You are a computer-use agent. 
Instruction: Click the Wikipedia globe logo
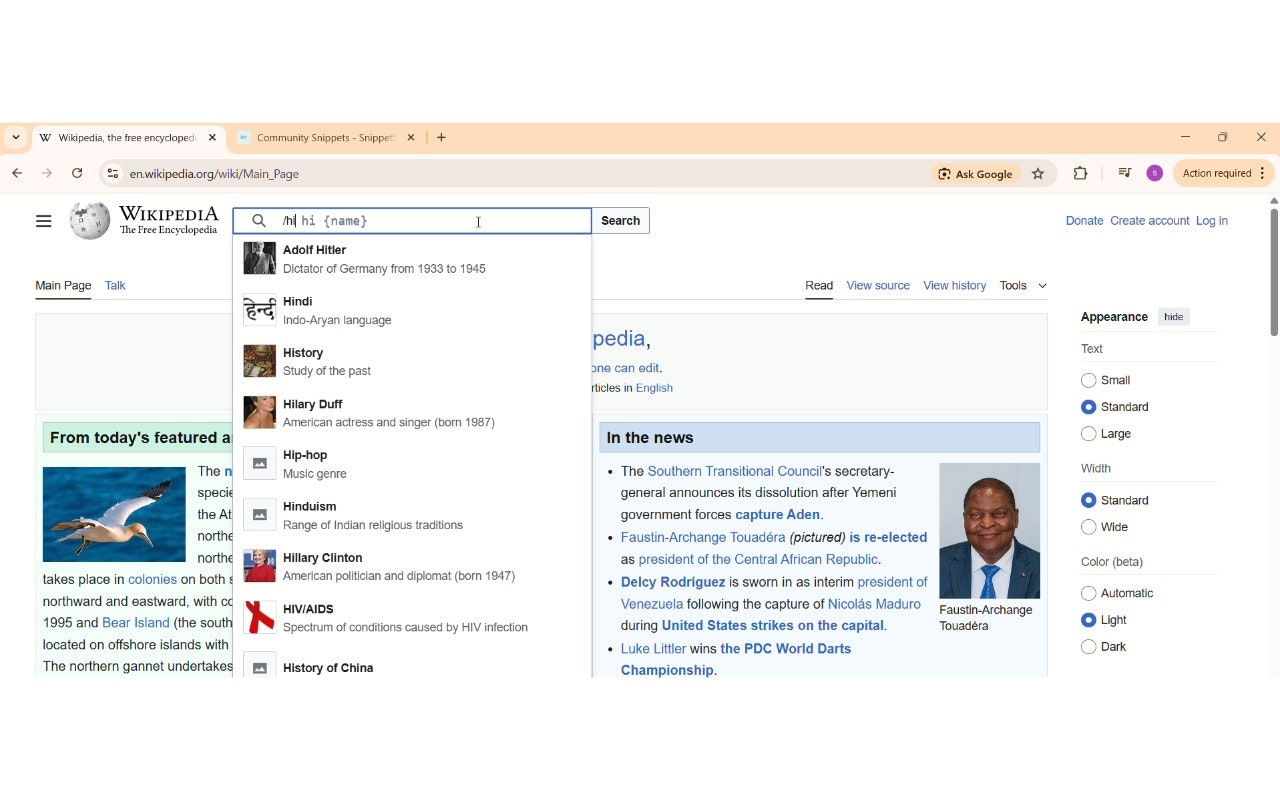tap(90, 221)
